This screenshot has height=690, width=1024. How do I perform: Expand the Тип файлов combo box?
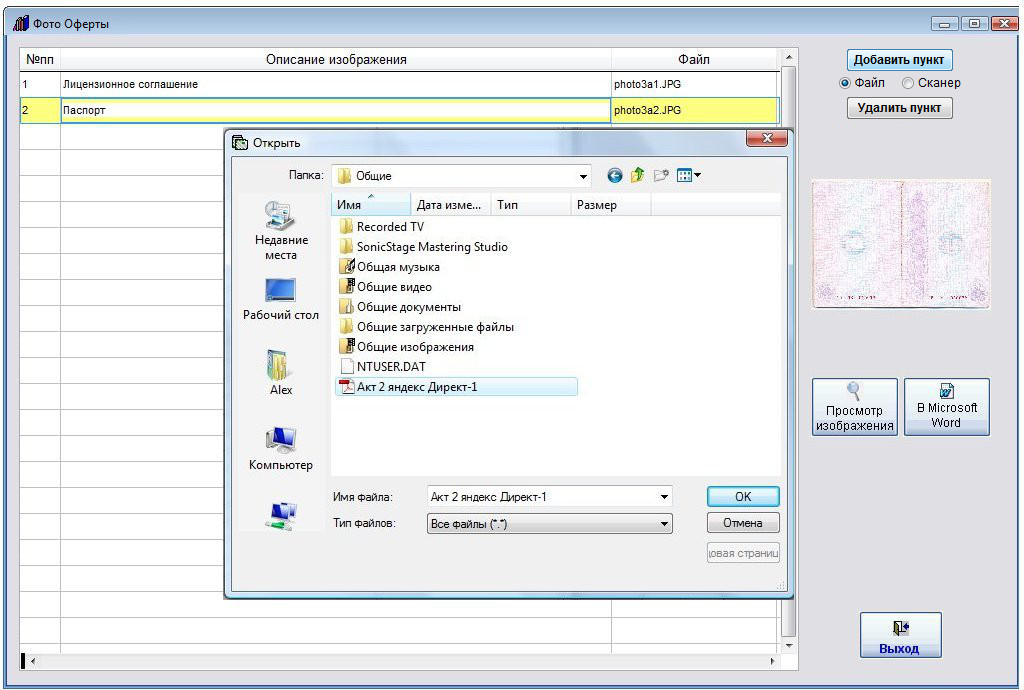(549, 524)
